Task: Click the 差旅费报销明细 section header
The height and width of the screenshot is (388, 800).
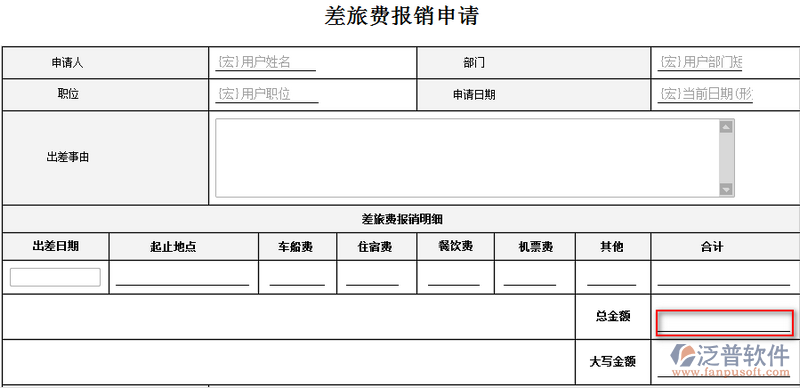Action: [x=401, y=220]
